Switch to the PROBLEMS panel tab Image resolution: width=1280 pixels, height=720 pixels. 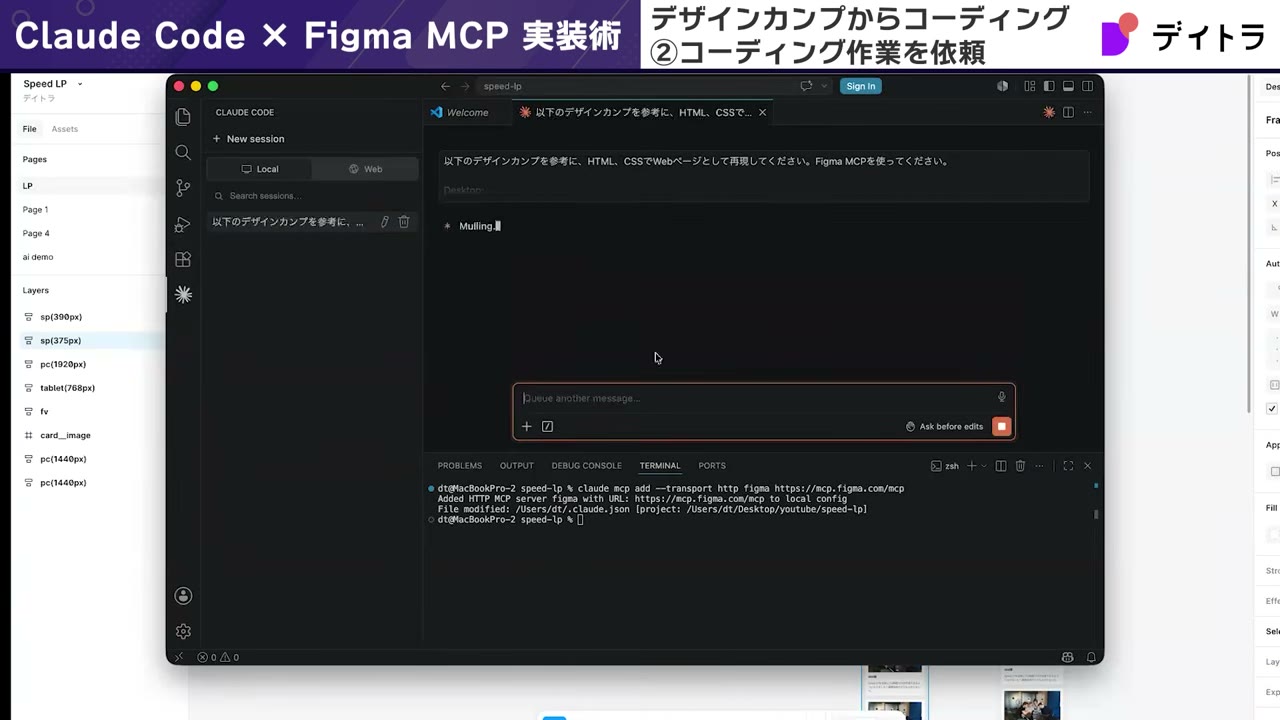(x=460, y=466)
